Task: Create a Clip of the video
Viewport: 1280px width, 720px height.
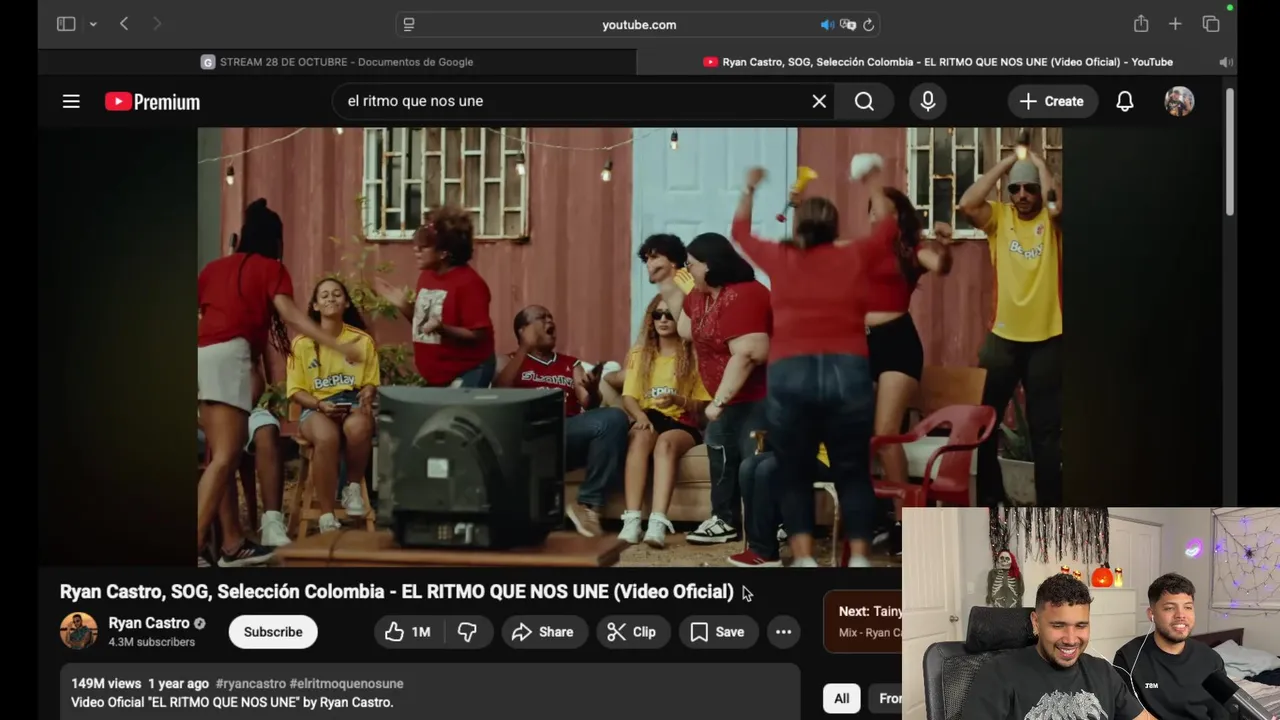Action: coord(632,632)
